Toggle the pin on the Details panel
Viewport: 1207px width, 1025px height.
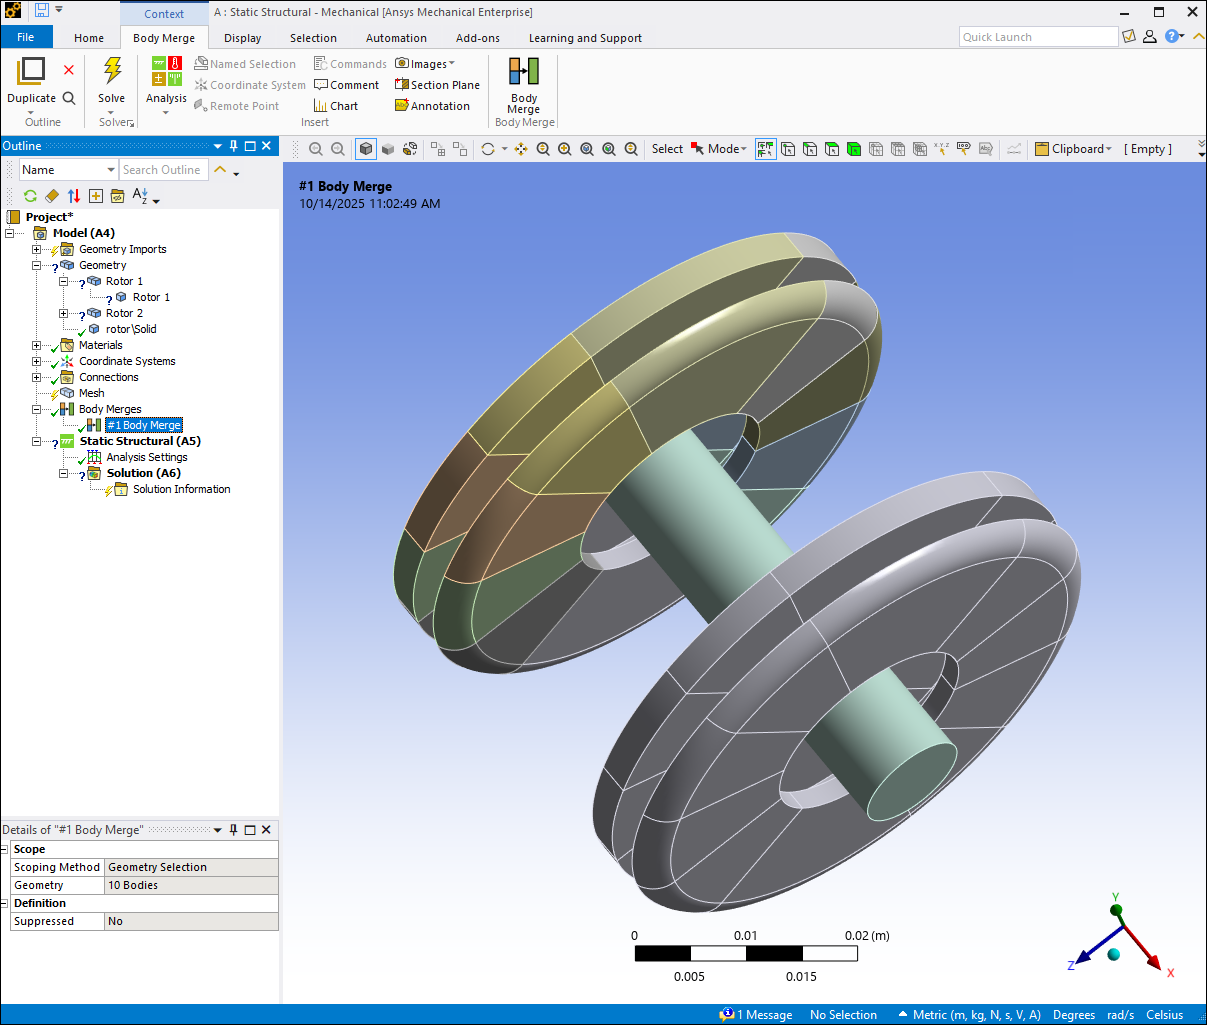(x=234, y=830)
